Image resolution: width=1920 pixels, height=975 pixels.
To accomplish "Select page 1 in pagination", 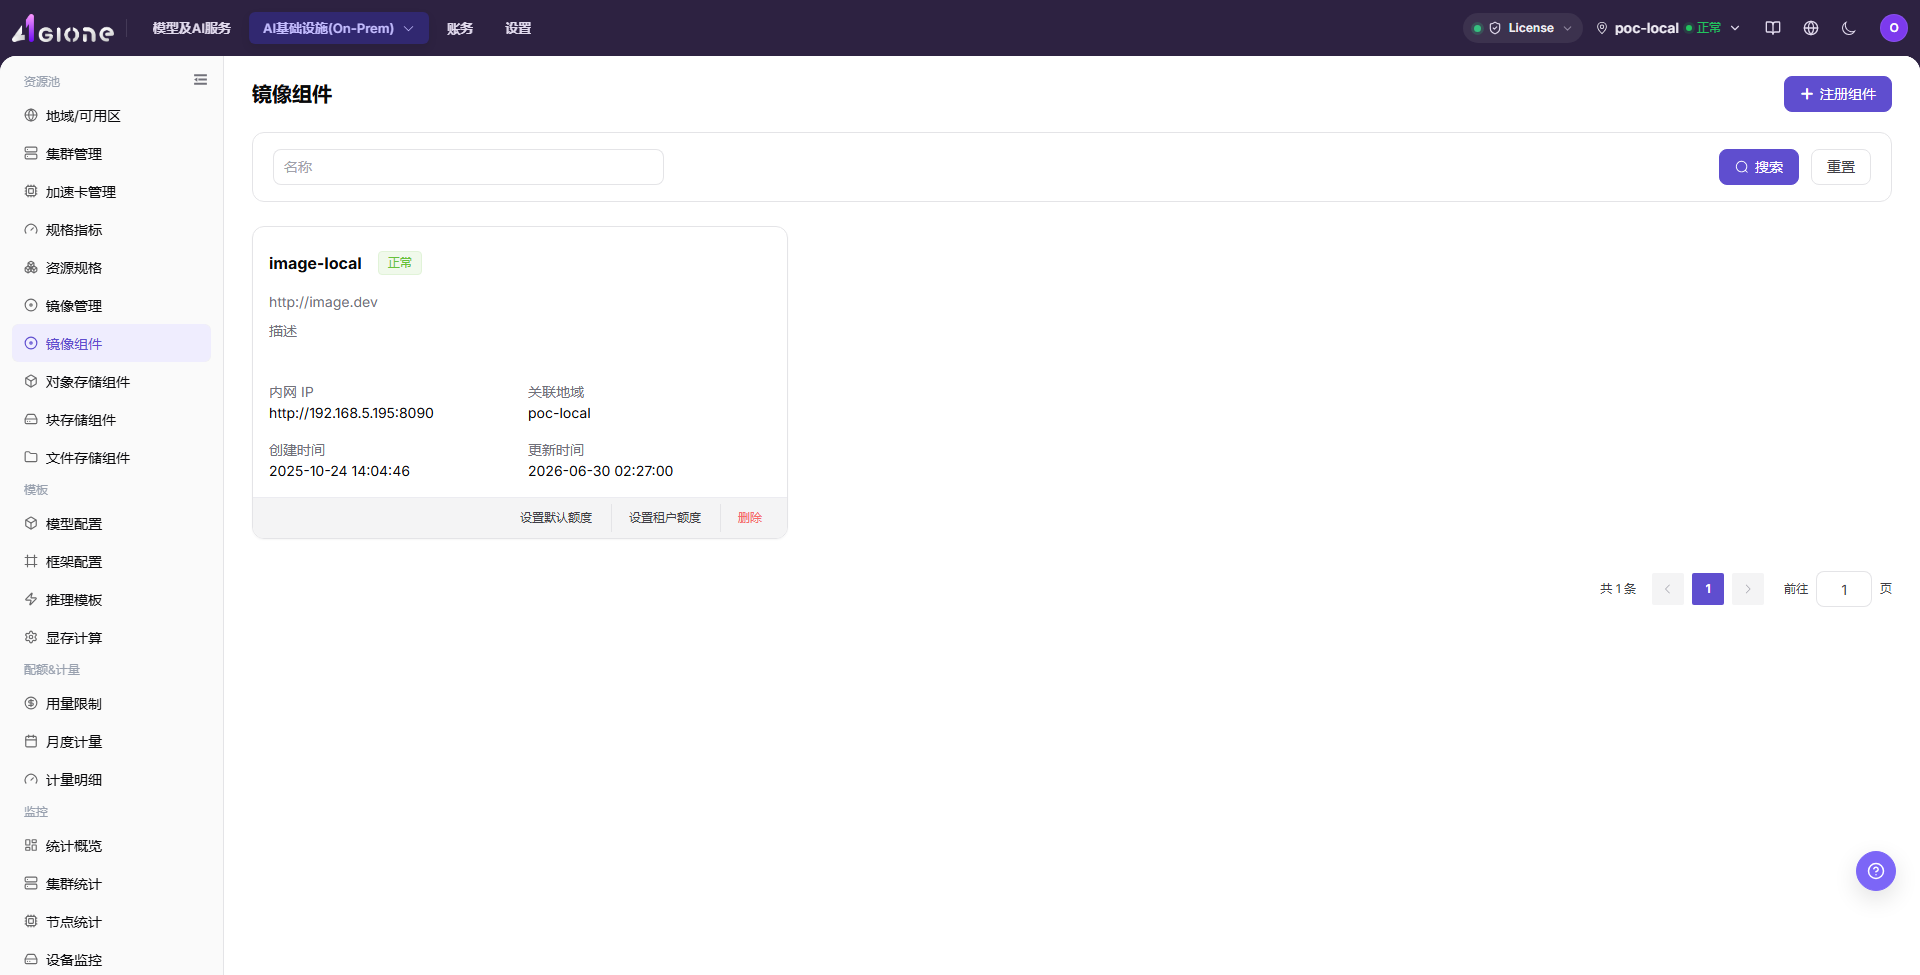I will 1708,589.
